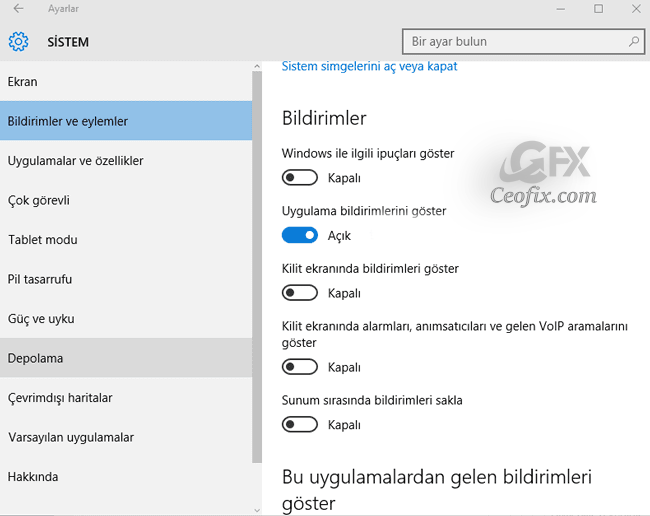
Task: Close the Ayarlar window
Action: (636, 9)
